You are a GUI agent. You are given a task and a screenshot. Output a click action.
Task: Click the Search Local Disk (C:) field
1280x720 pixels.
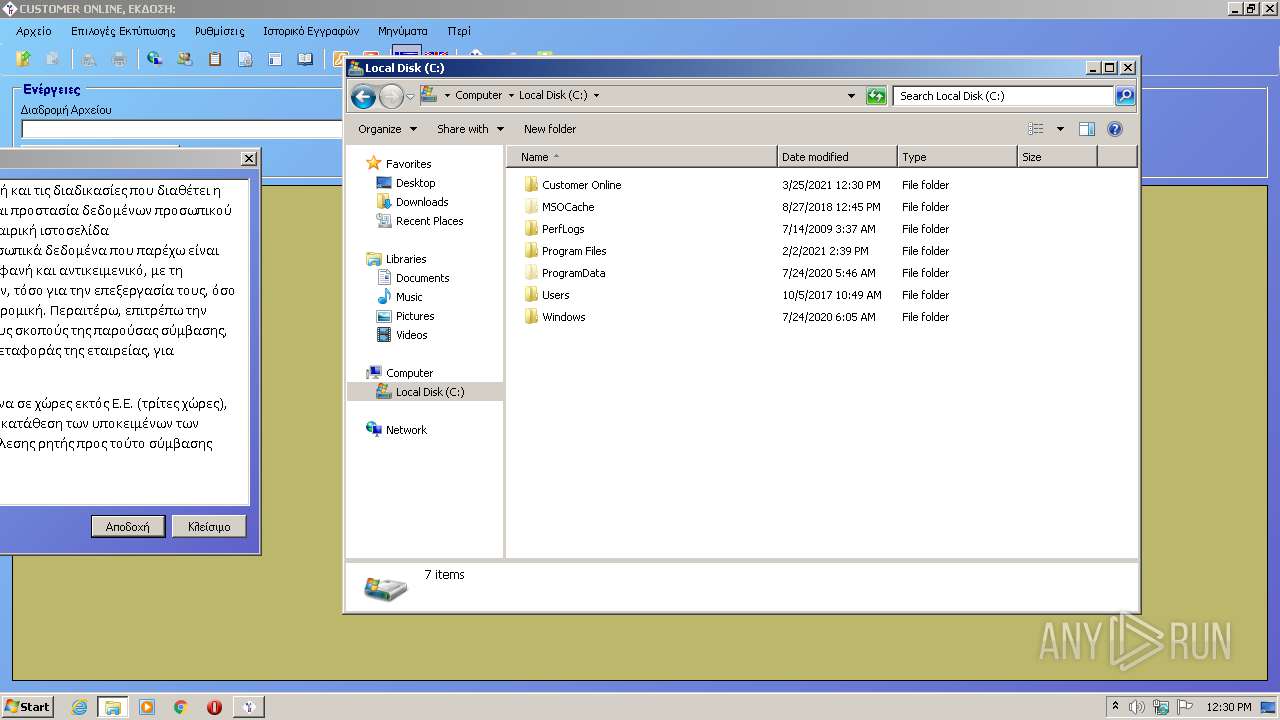tap(1003, 96)
